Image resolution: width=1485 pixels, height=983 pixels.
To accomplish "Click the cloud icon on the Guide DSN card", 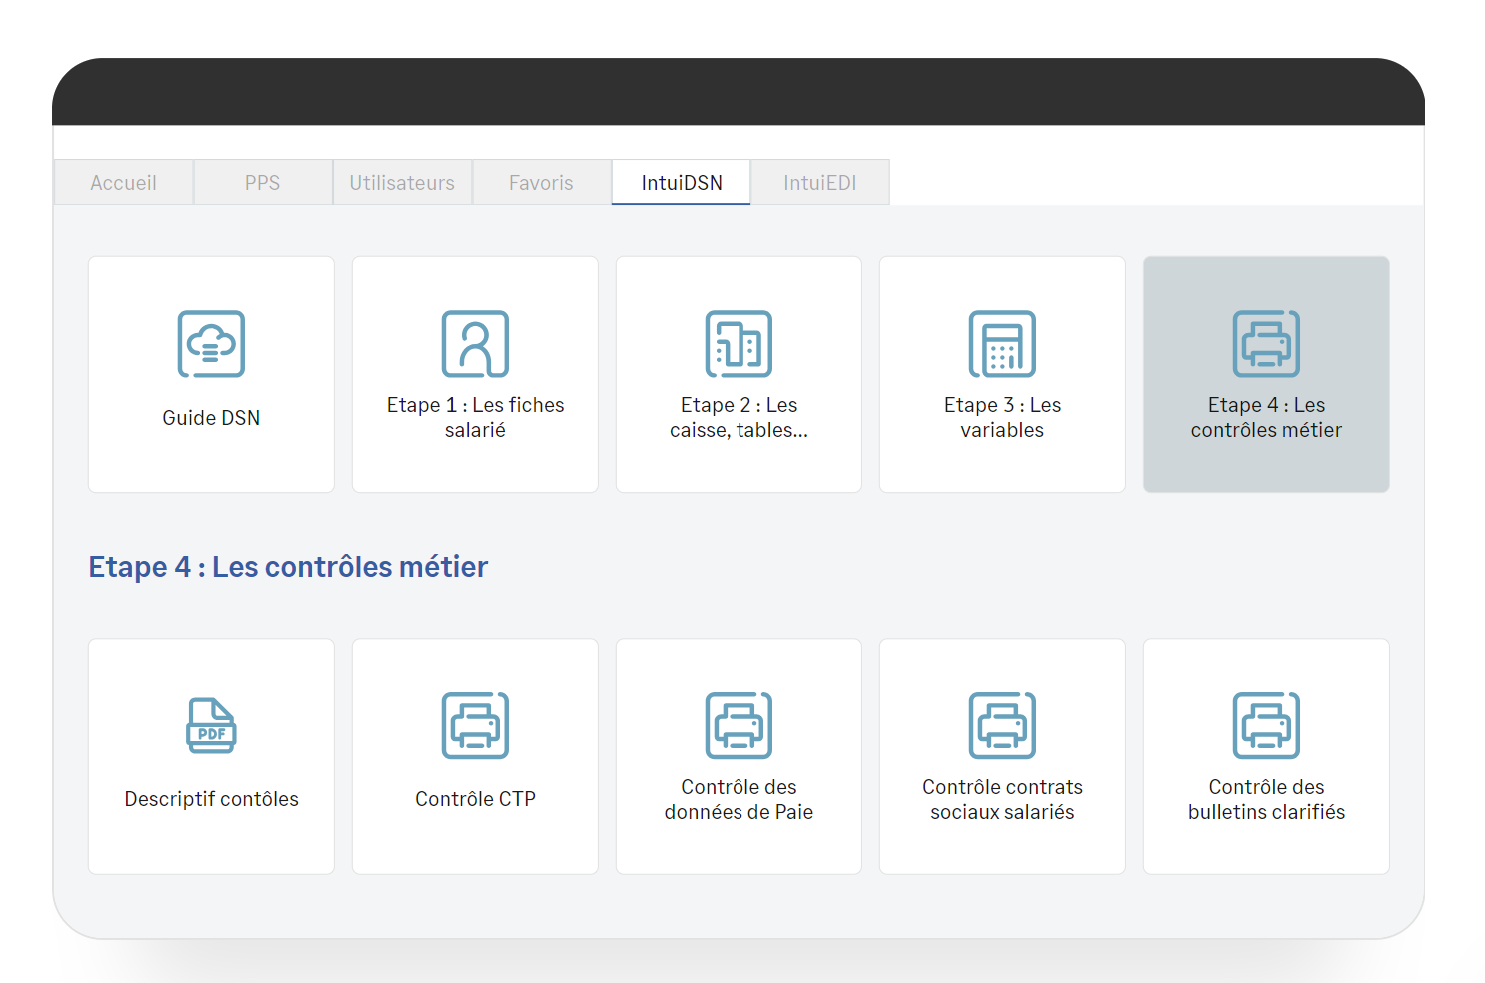I will (x=211, y=343).
